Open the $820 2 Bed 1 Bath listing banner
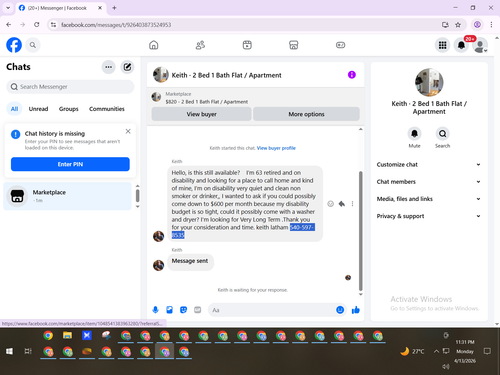 coord(255,98)
